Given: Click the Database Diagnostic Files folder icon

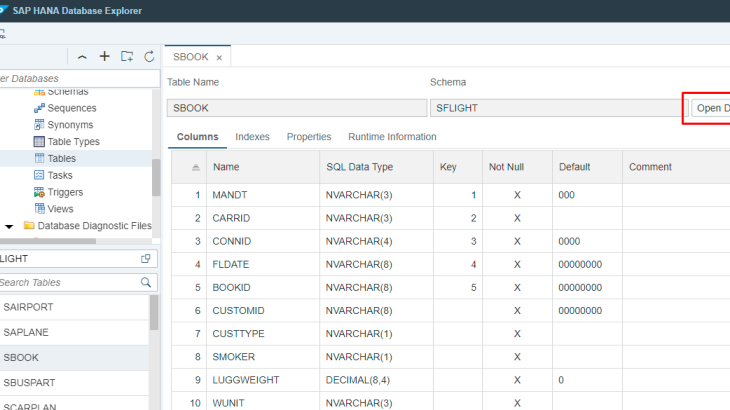Looking at the screenshot, I should (x=29, y=225).
